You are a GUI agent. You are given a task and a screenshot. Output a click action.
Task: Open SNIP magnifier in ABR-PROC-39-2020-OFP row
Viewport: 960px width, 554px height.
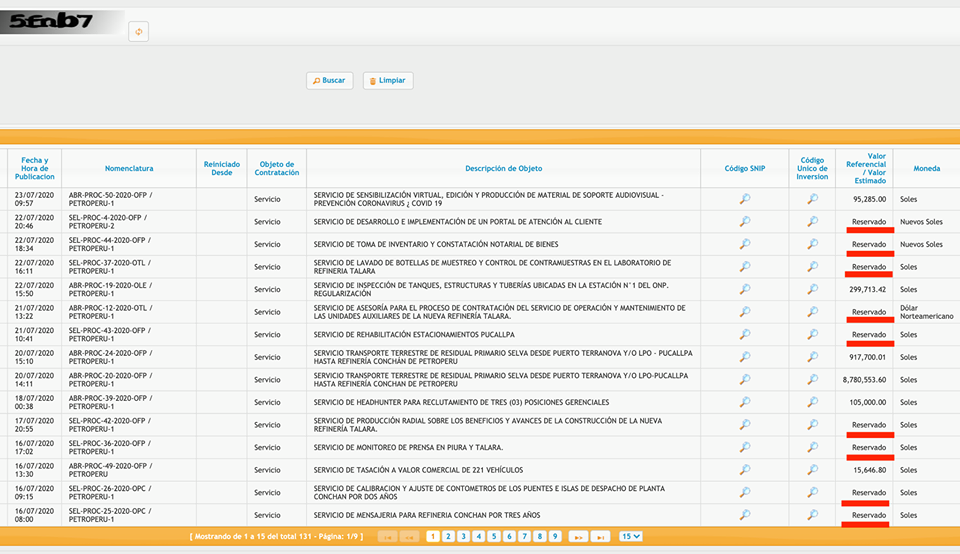(744, 402)
